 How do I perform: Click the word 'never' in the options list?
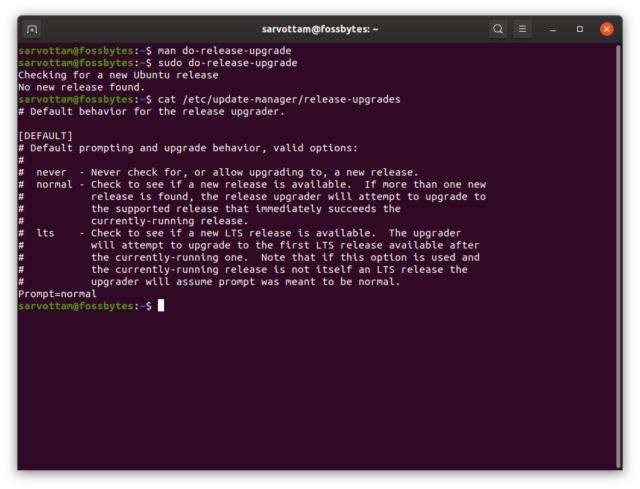click(51, 172)
